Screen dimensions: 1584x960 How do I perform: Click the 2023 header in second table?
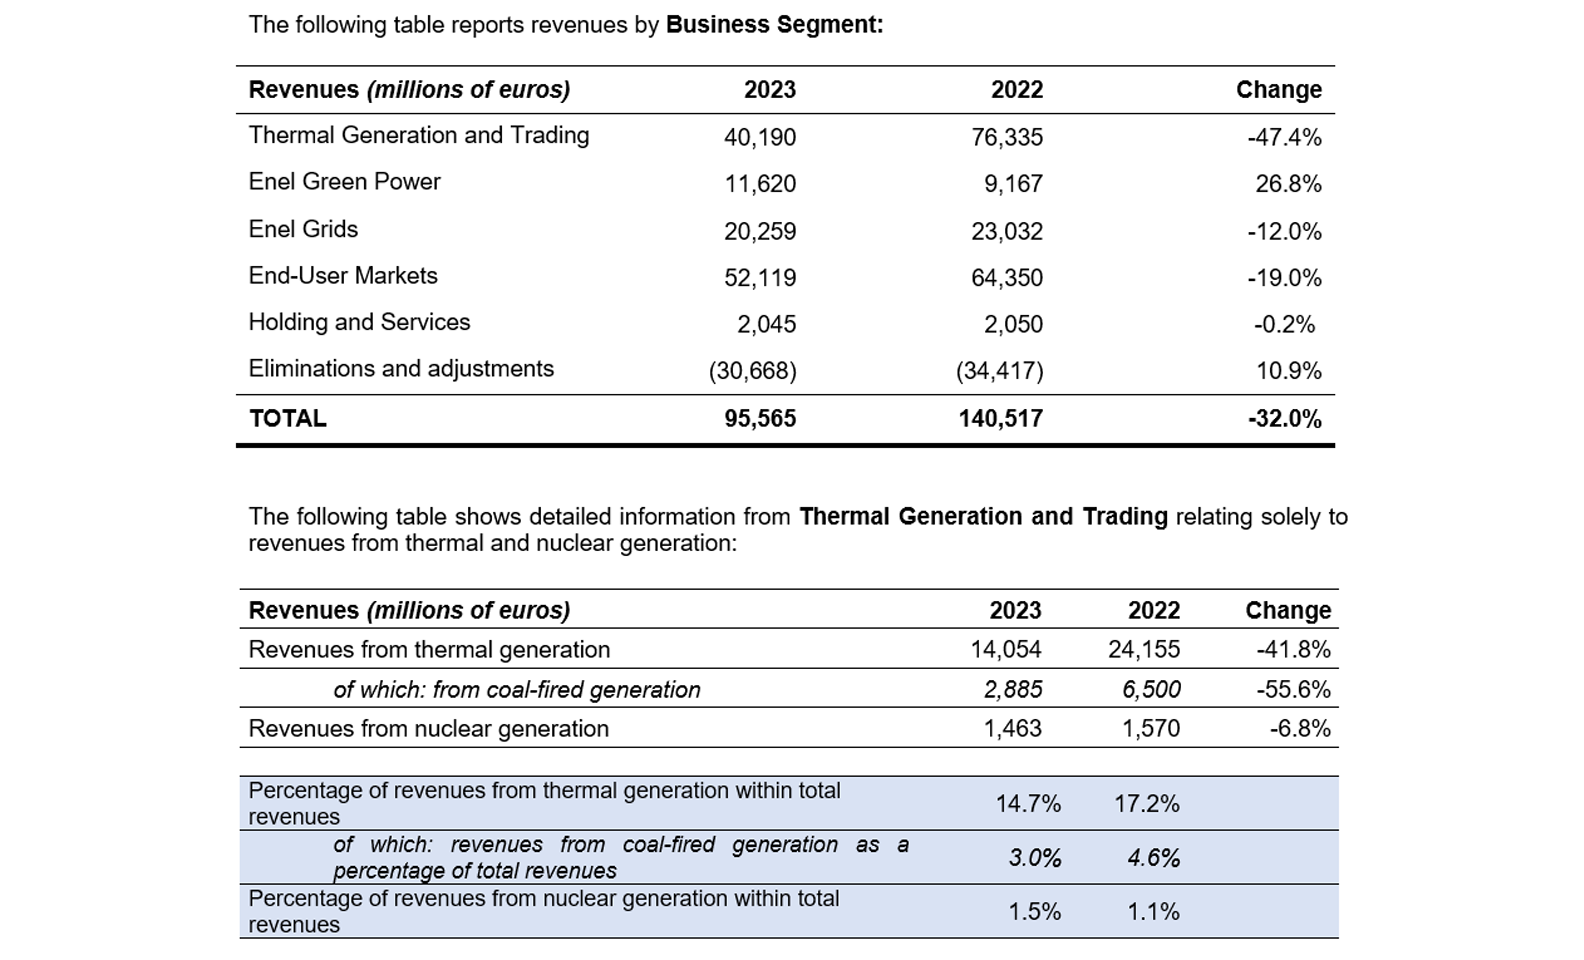point(1015,610)
